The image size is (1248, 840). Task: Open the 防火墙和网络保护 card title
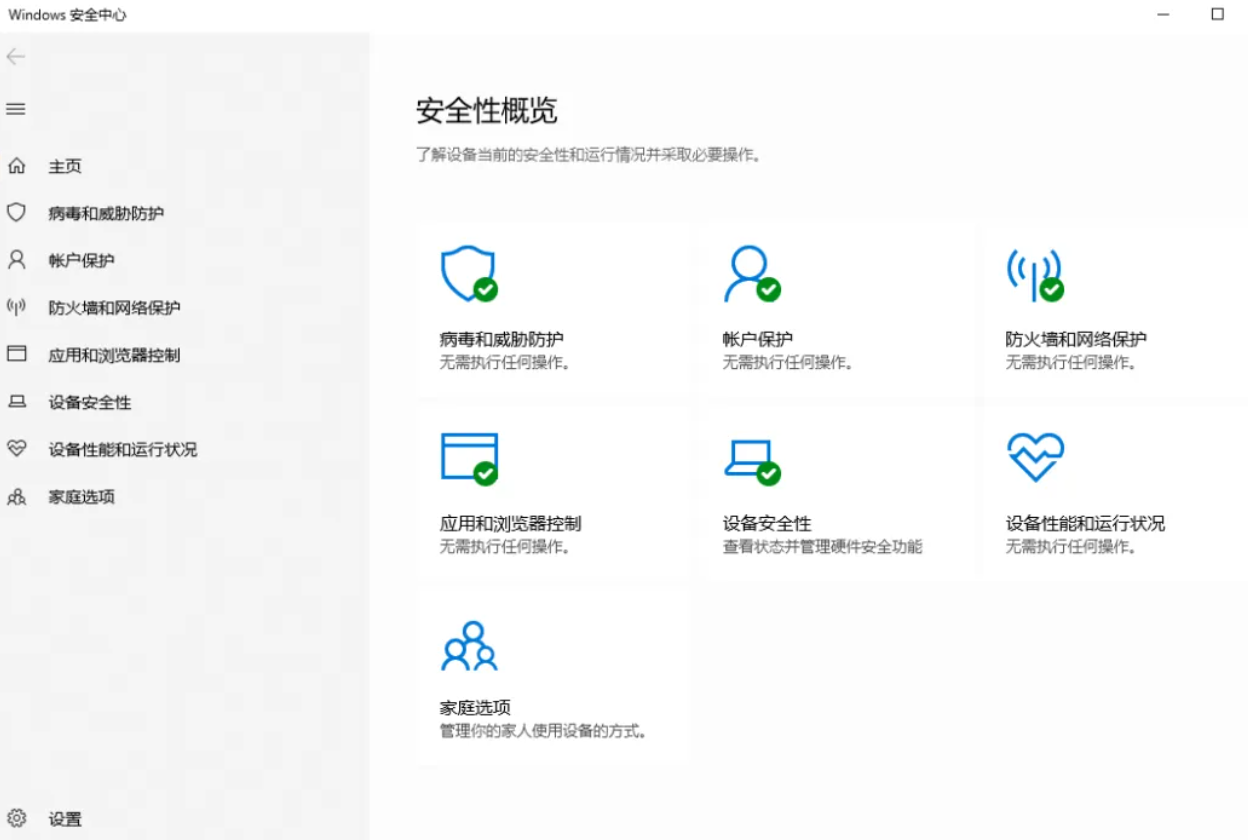1076,339
